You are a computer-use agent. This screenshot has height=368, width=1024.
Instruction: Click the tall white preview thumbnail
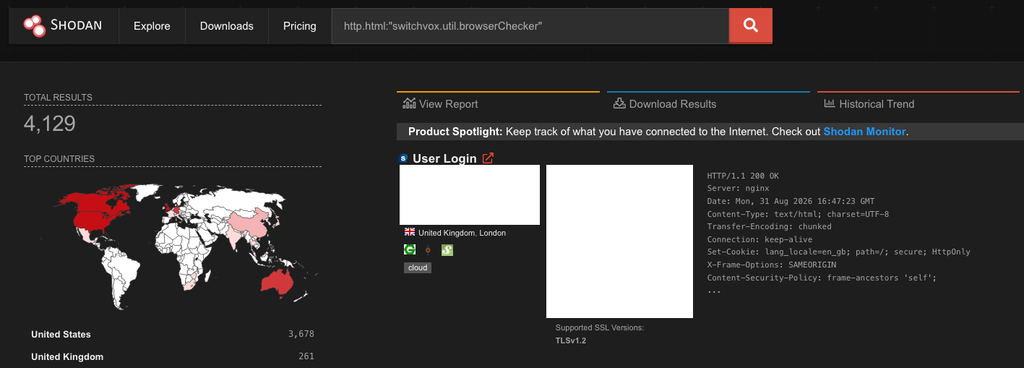[619, 241]
